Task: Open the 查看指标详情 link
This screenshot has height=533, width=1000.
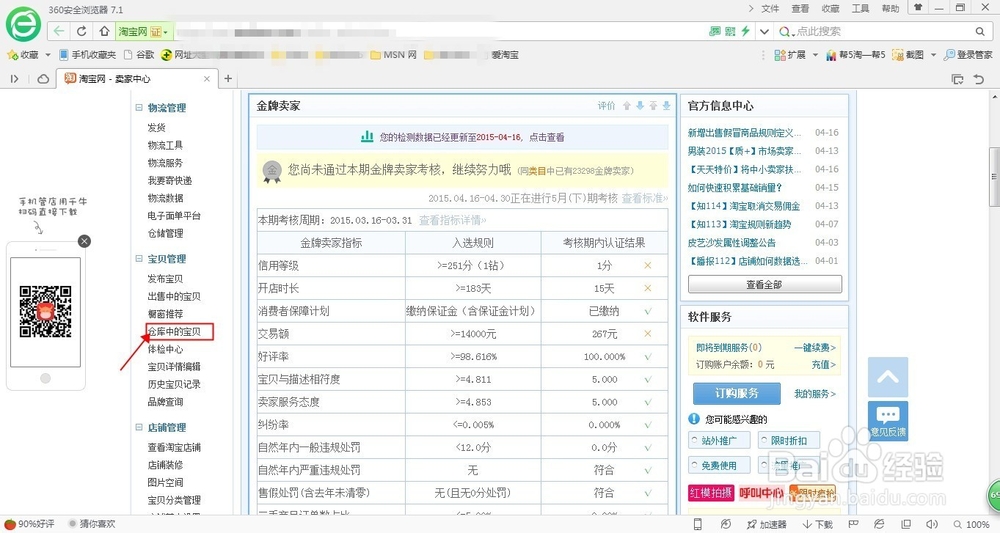Action: [452, 220]
